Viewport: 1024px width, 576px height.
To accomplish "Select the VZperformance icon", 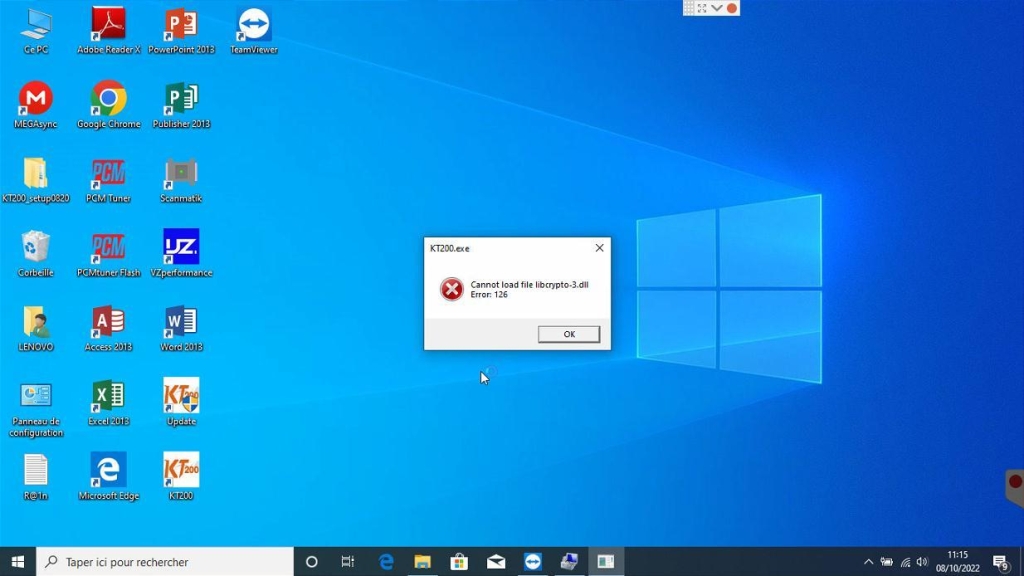I will point(181,253).
